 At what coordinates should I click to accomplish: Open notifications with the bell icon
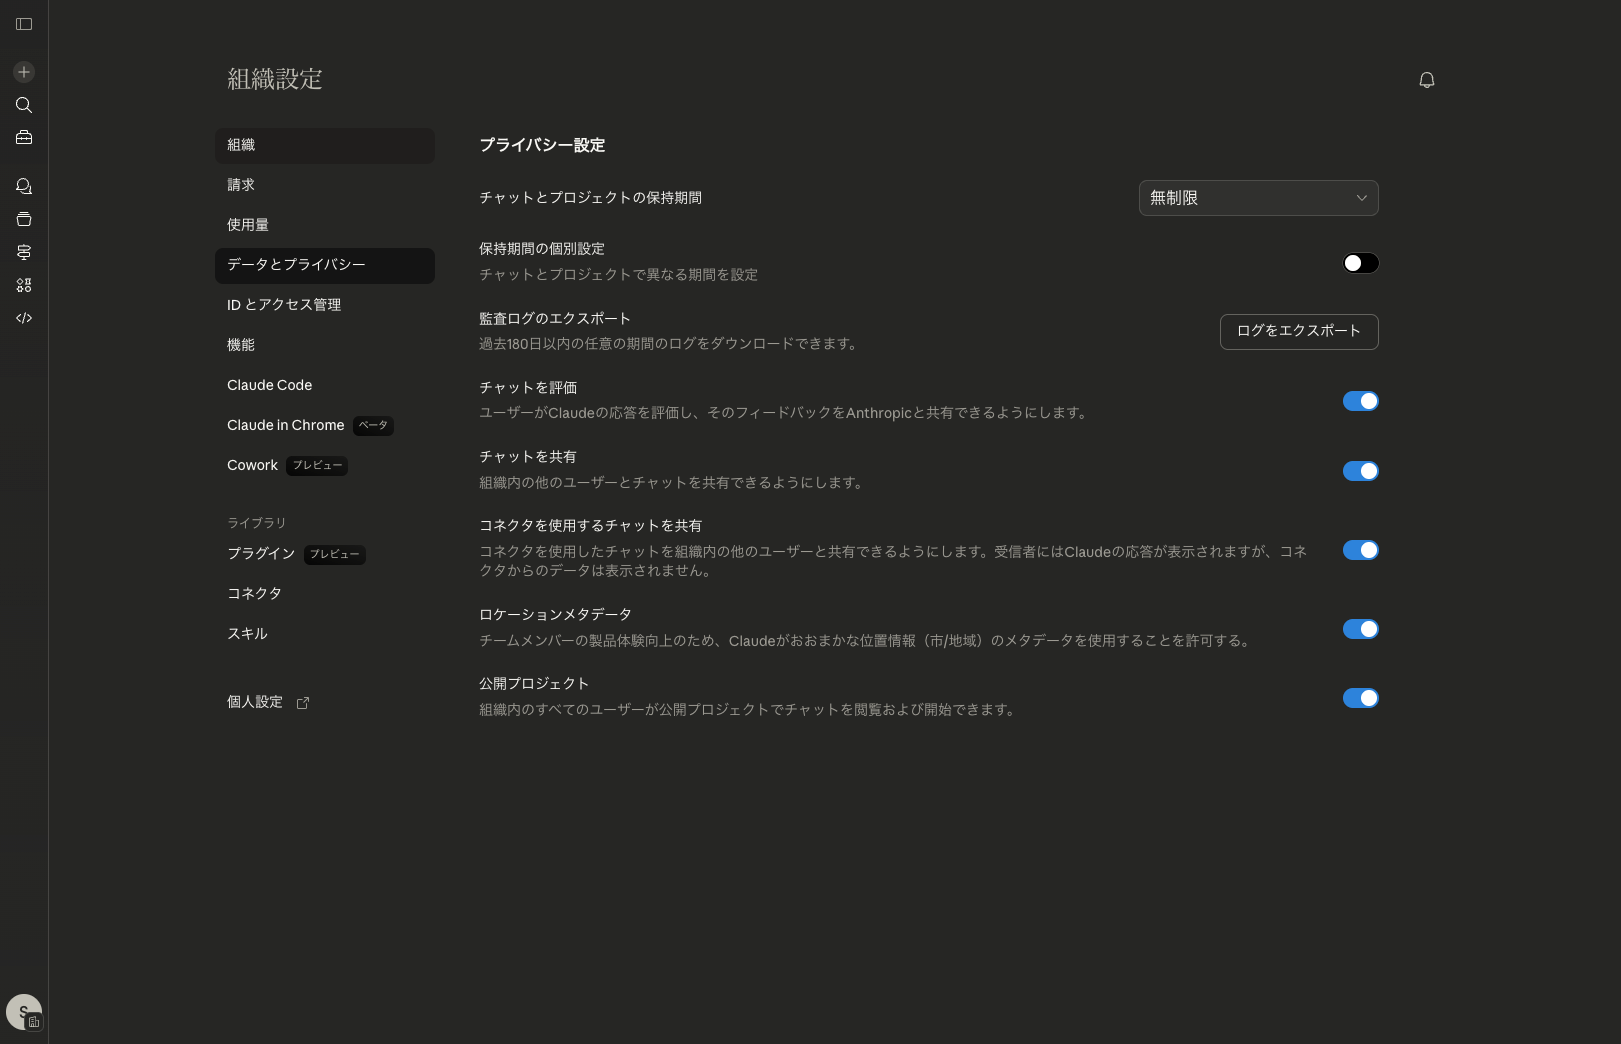(1427, 79)
